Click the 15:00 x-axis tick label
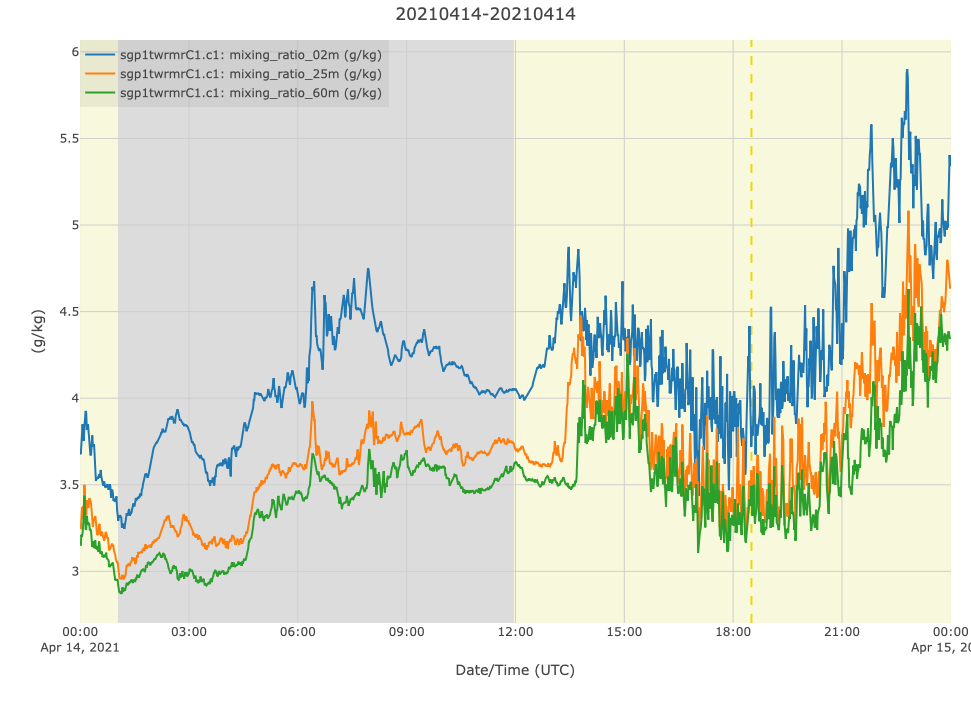Image resolution: width=971 pixels, height=702 pixels. click(x=624, y=632)
